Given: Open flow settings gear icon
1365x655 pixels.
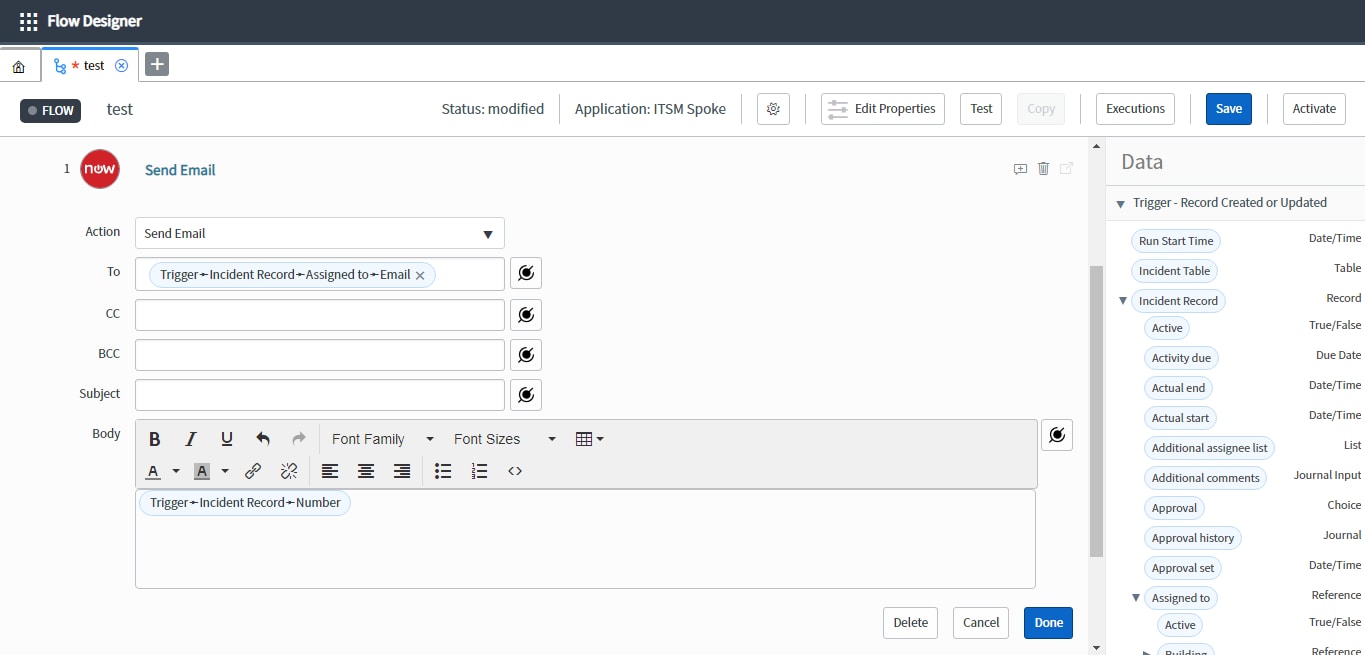Looking at the screenshot, I should click(773, 109).
